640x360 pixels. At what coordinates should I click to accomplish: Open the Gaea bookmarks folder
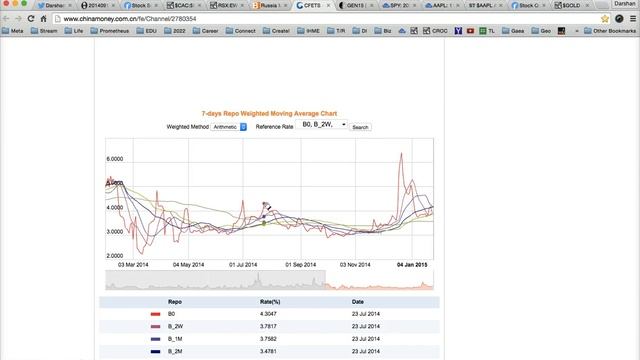[x=513, y=31]
